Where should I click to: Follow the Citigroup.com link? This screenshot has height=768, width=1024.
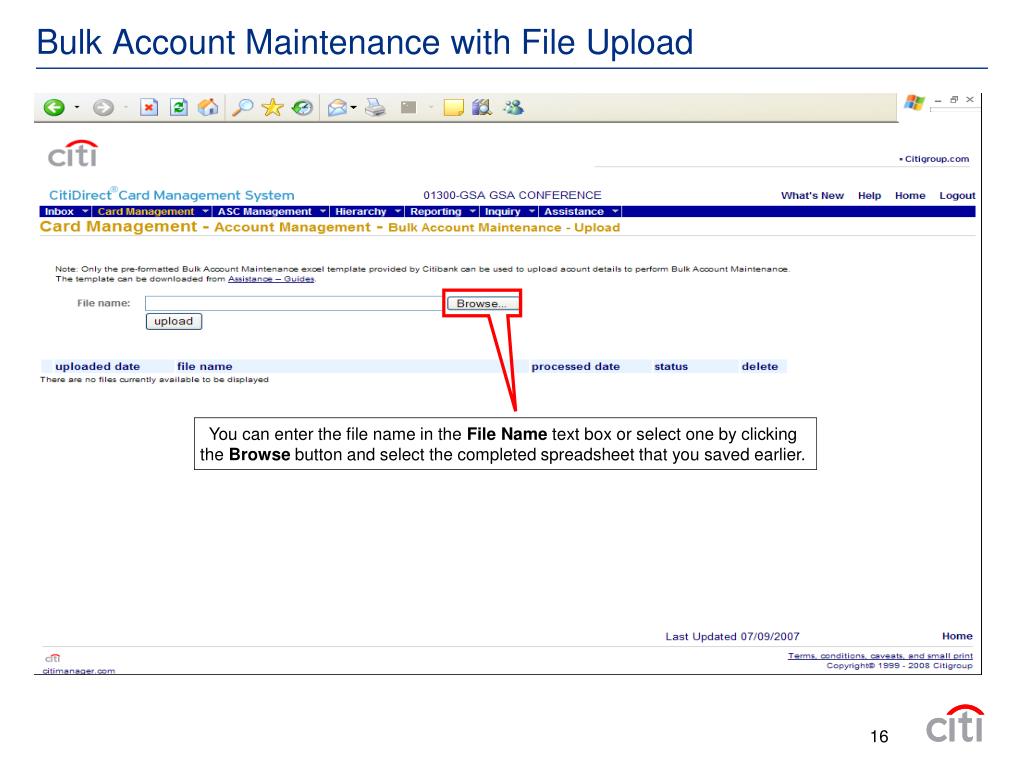pyautogui.click(x=936, y=159)
